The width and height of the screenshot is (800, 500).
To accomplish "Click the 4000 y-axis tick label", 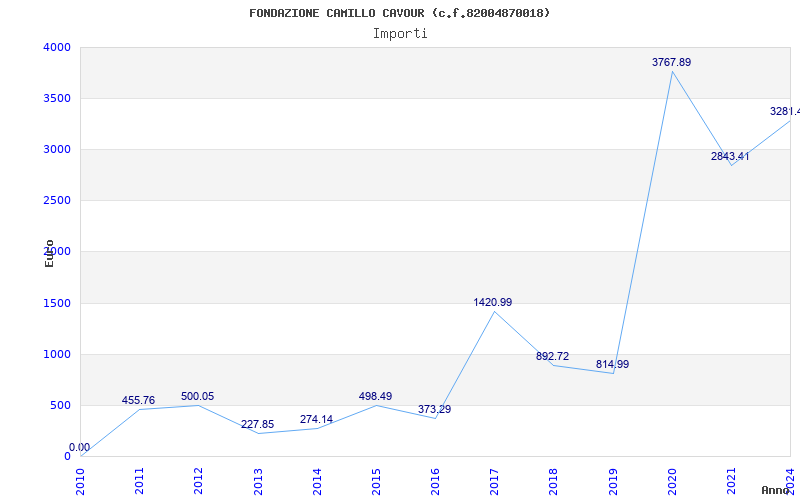I will point(57,47).
